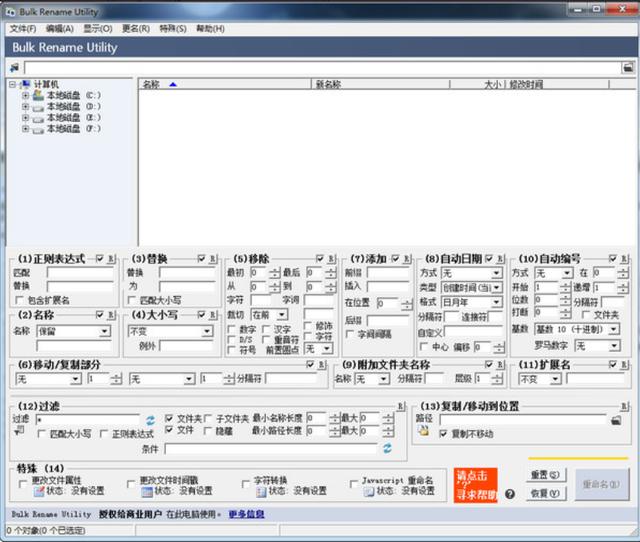Open the 格式 dropdown showing 日月年
640x542 pixels.
[x=471, y=302]
